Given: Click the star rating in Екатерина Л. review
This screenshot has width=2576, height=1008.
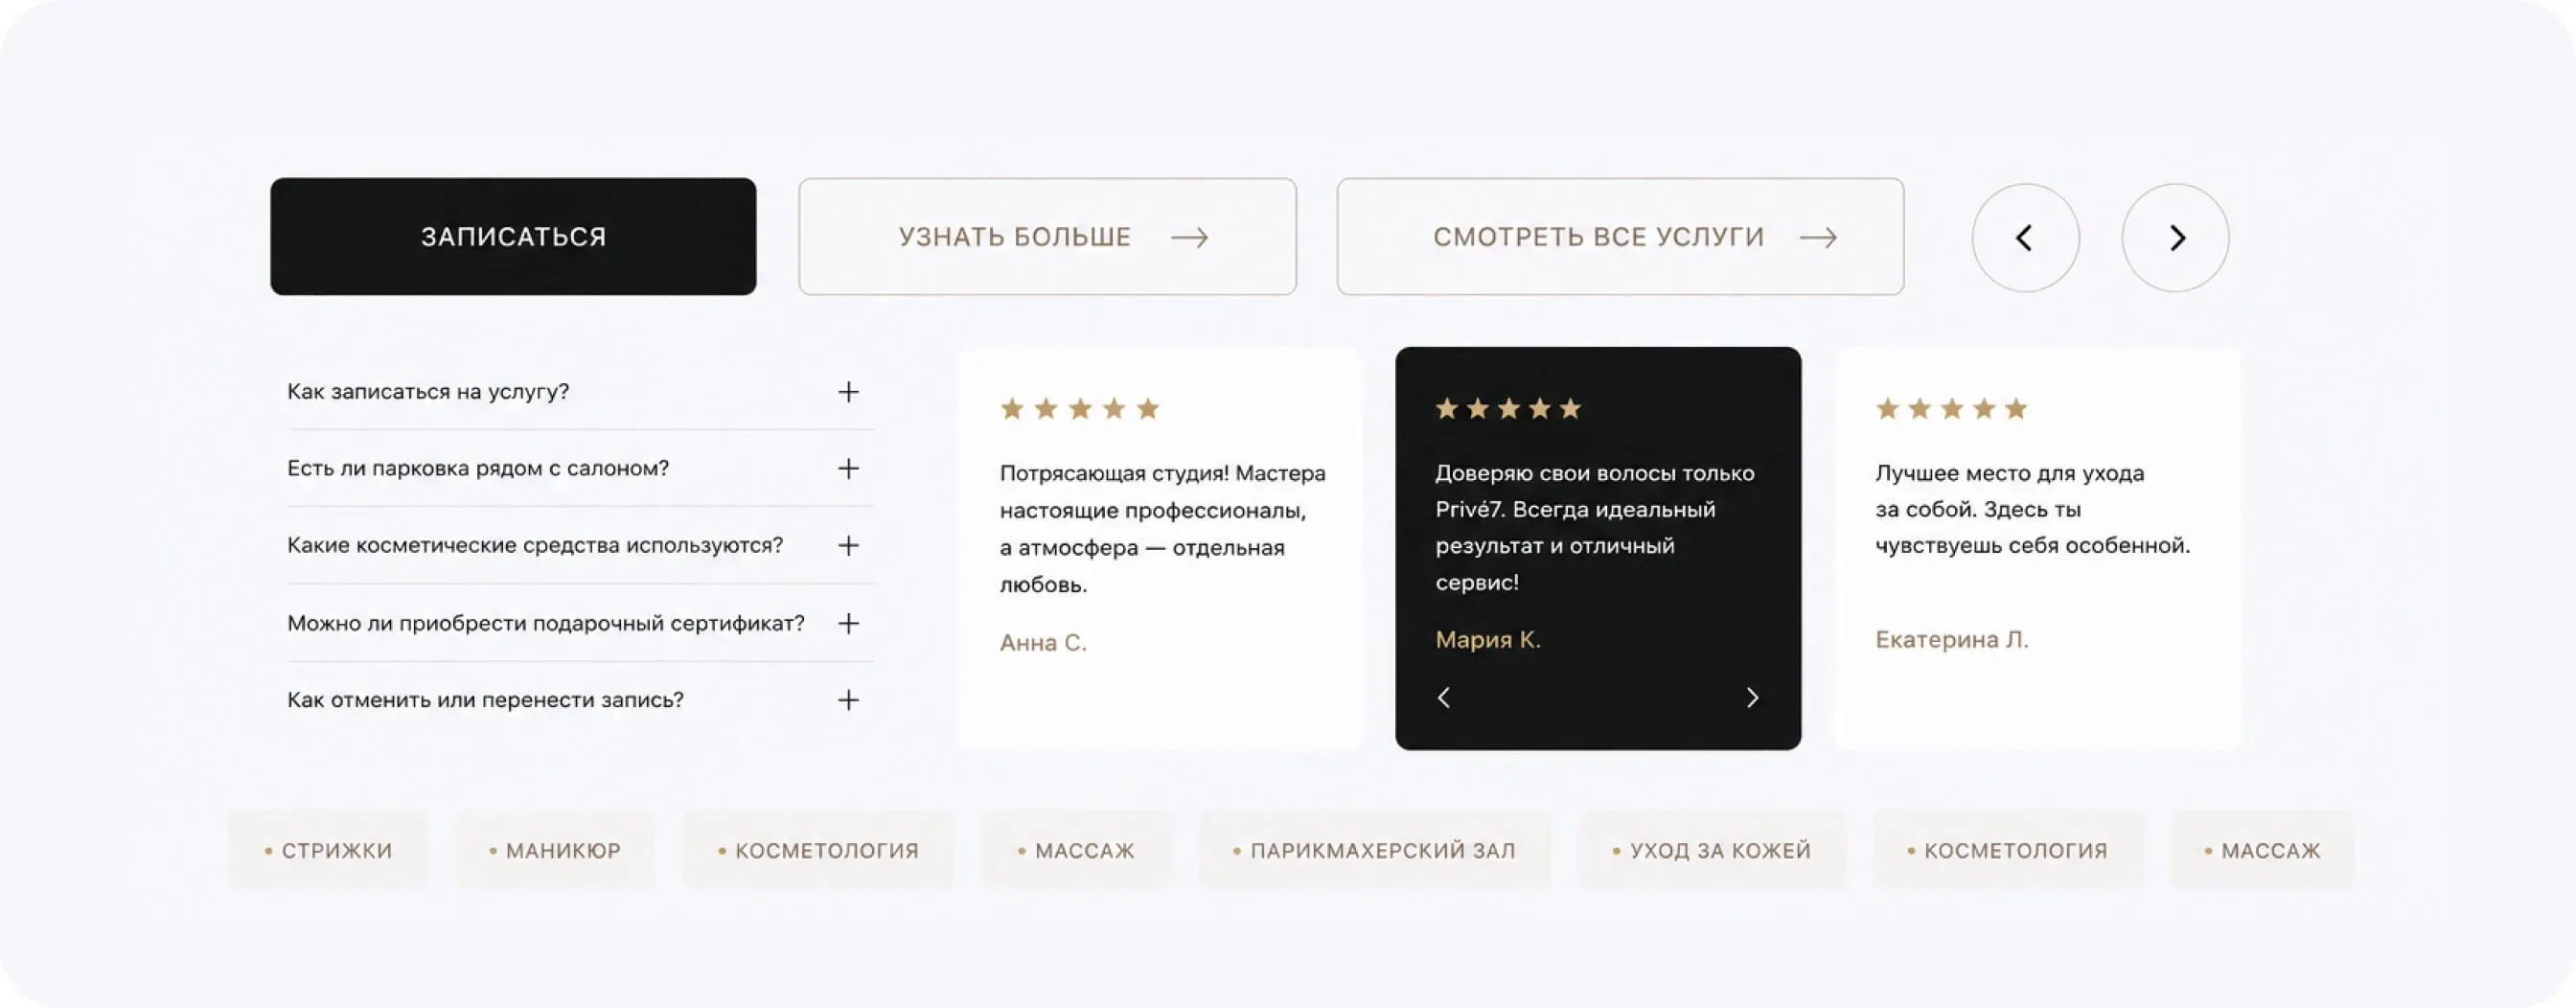Looking at the screenshot, I should tap(1952, 409).
